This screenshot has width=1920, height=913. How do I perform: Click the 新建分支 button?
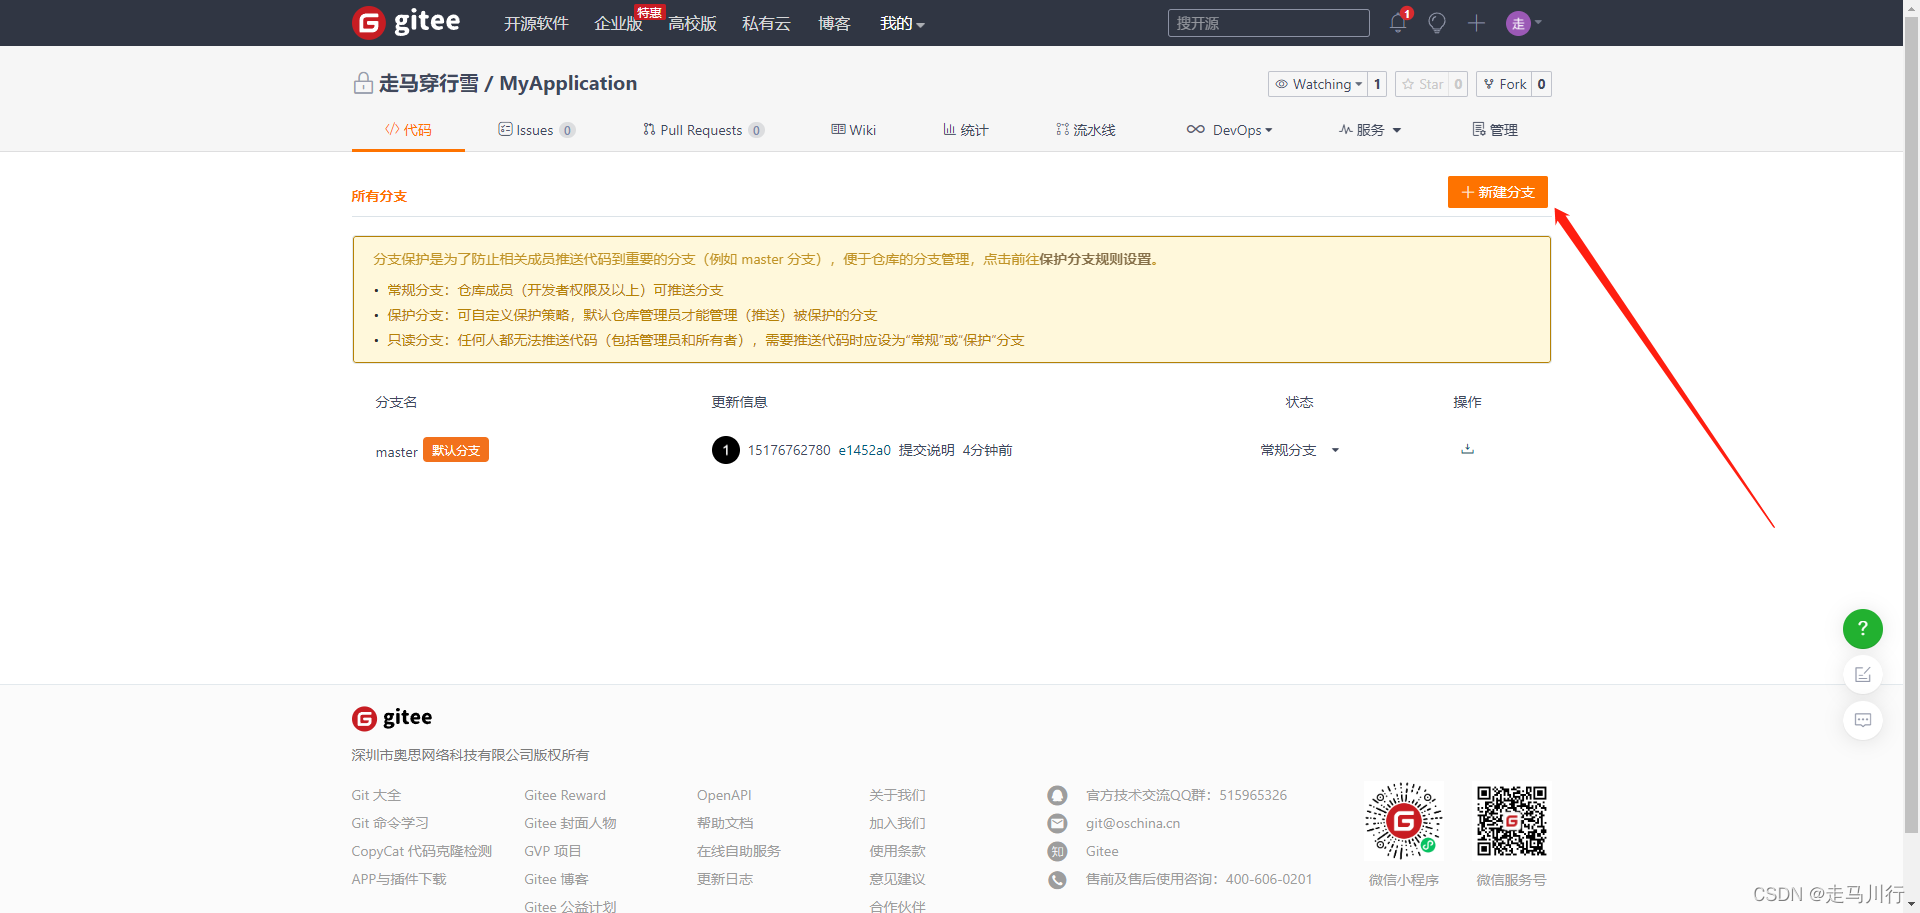click(1497, 192)
